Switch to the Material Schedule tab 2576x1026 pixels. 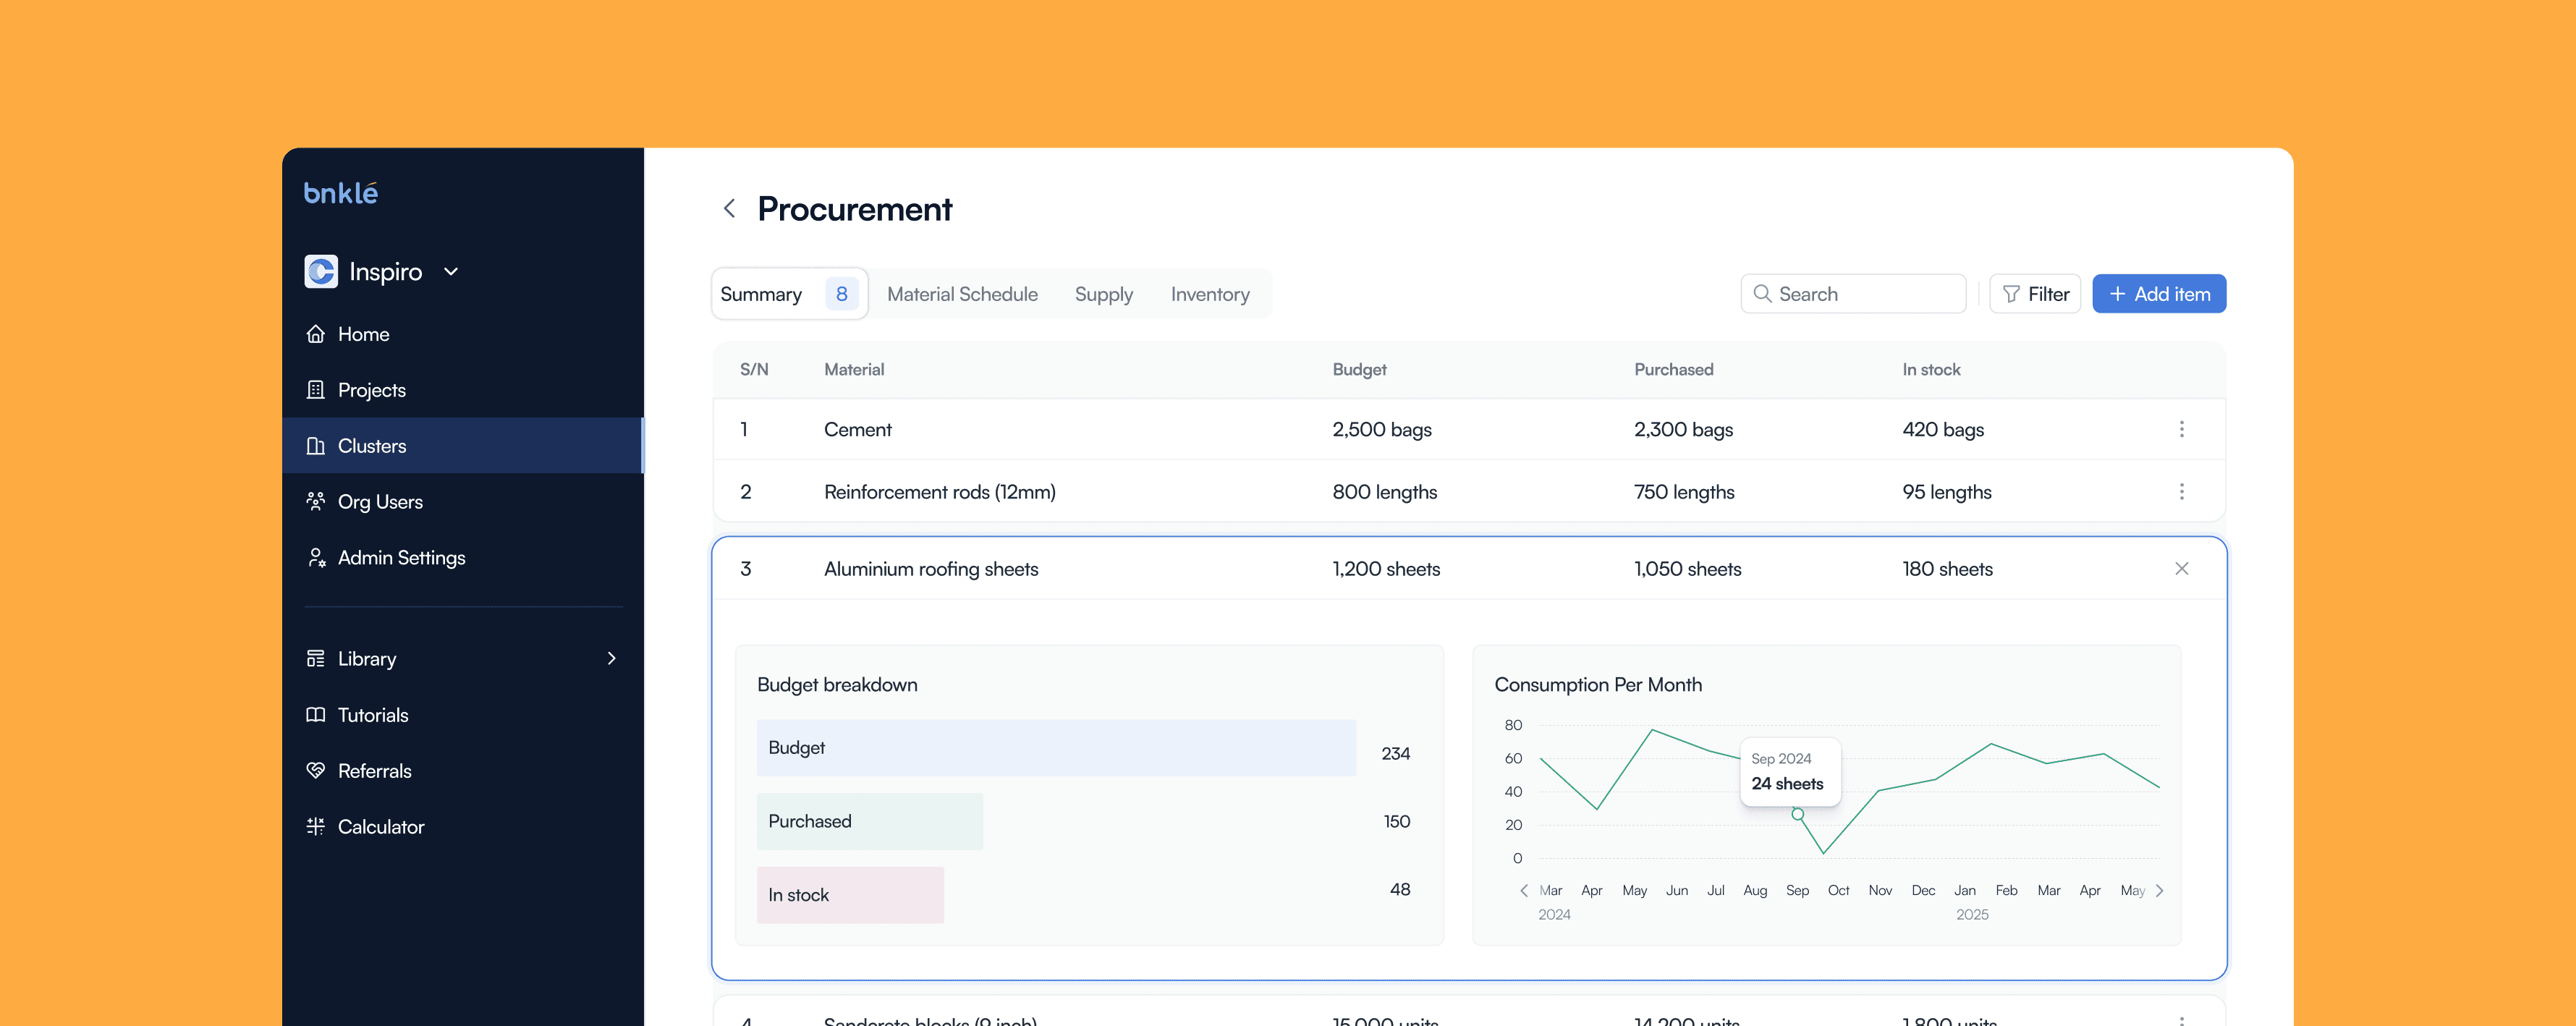(x=962, y=294)
